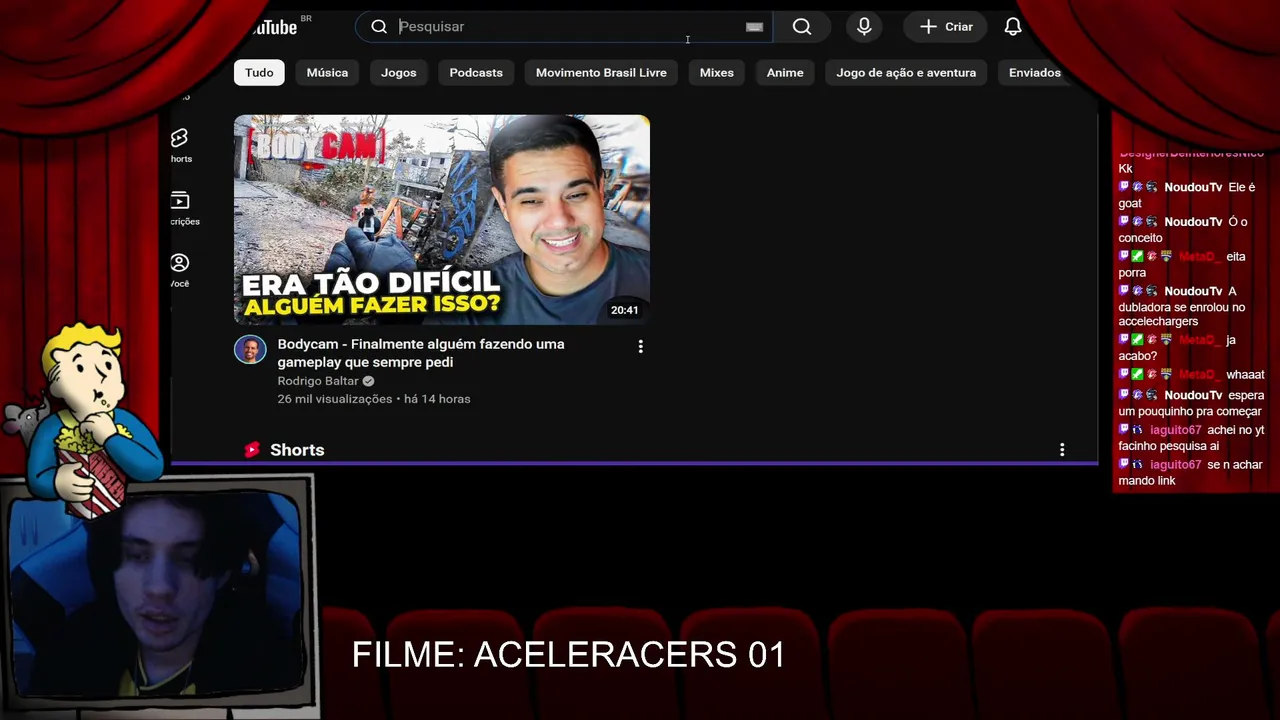This screenshot has width=1280, height=720.
Task: Open the notifications bell
Action: pos(1013,27)
